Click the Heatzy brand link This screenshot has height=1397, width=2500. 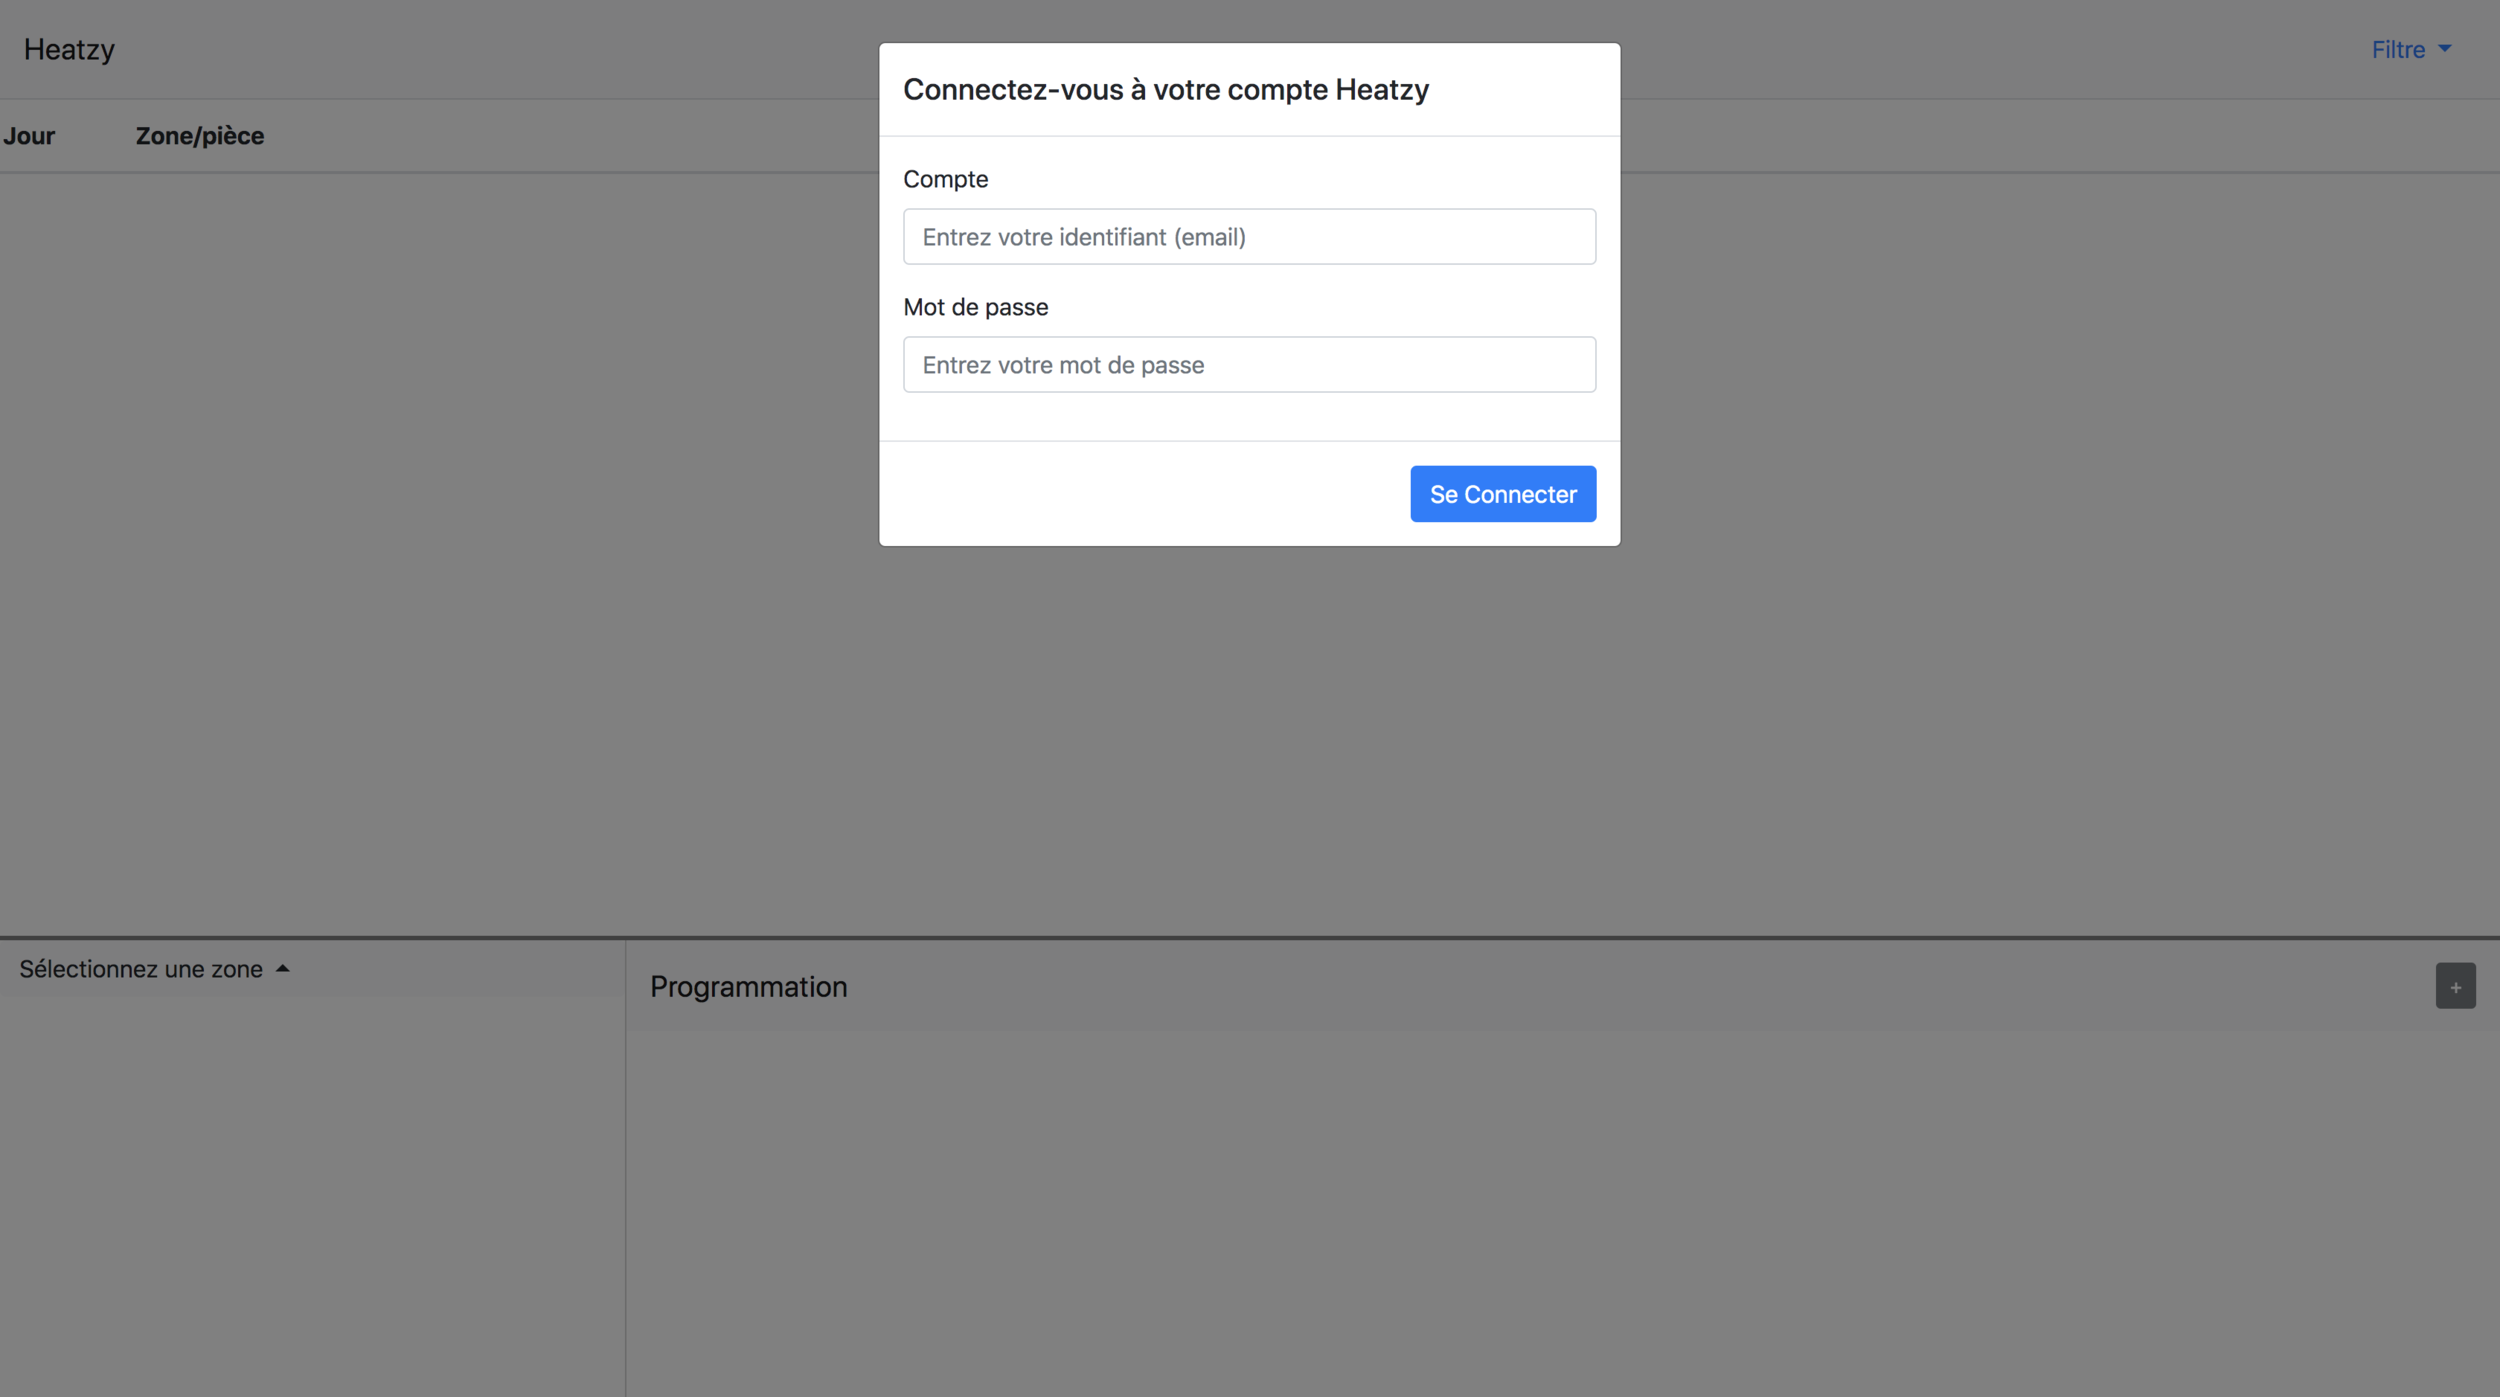(69, 49)
